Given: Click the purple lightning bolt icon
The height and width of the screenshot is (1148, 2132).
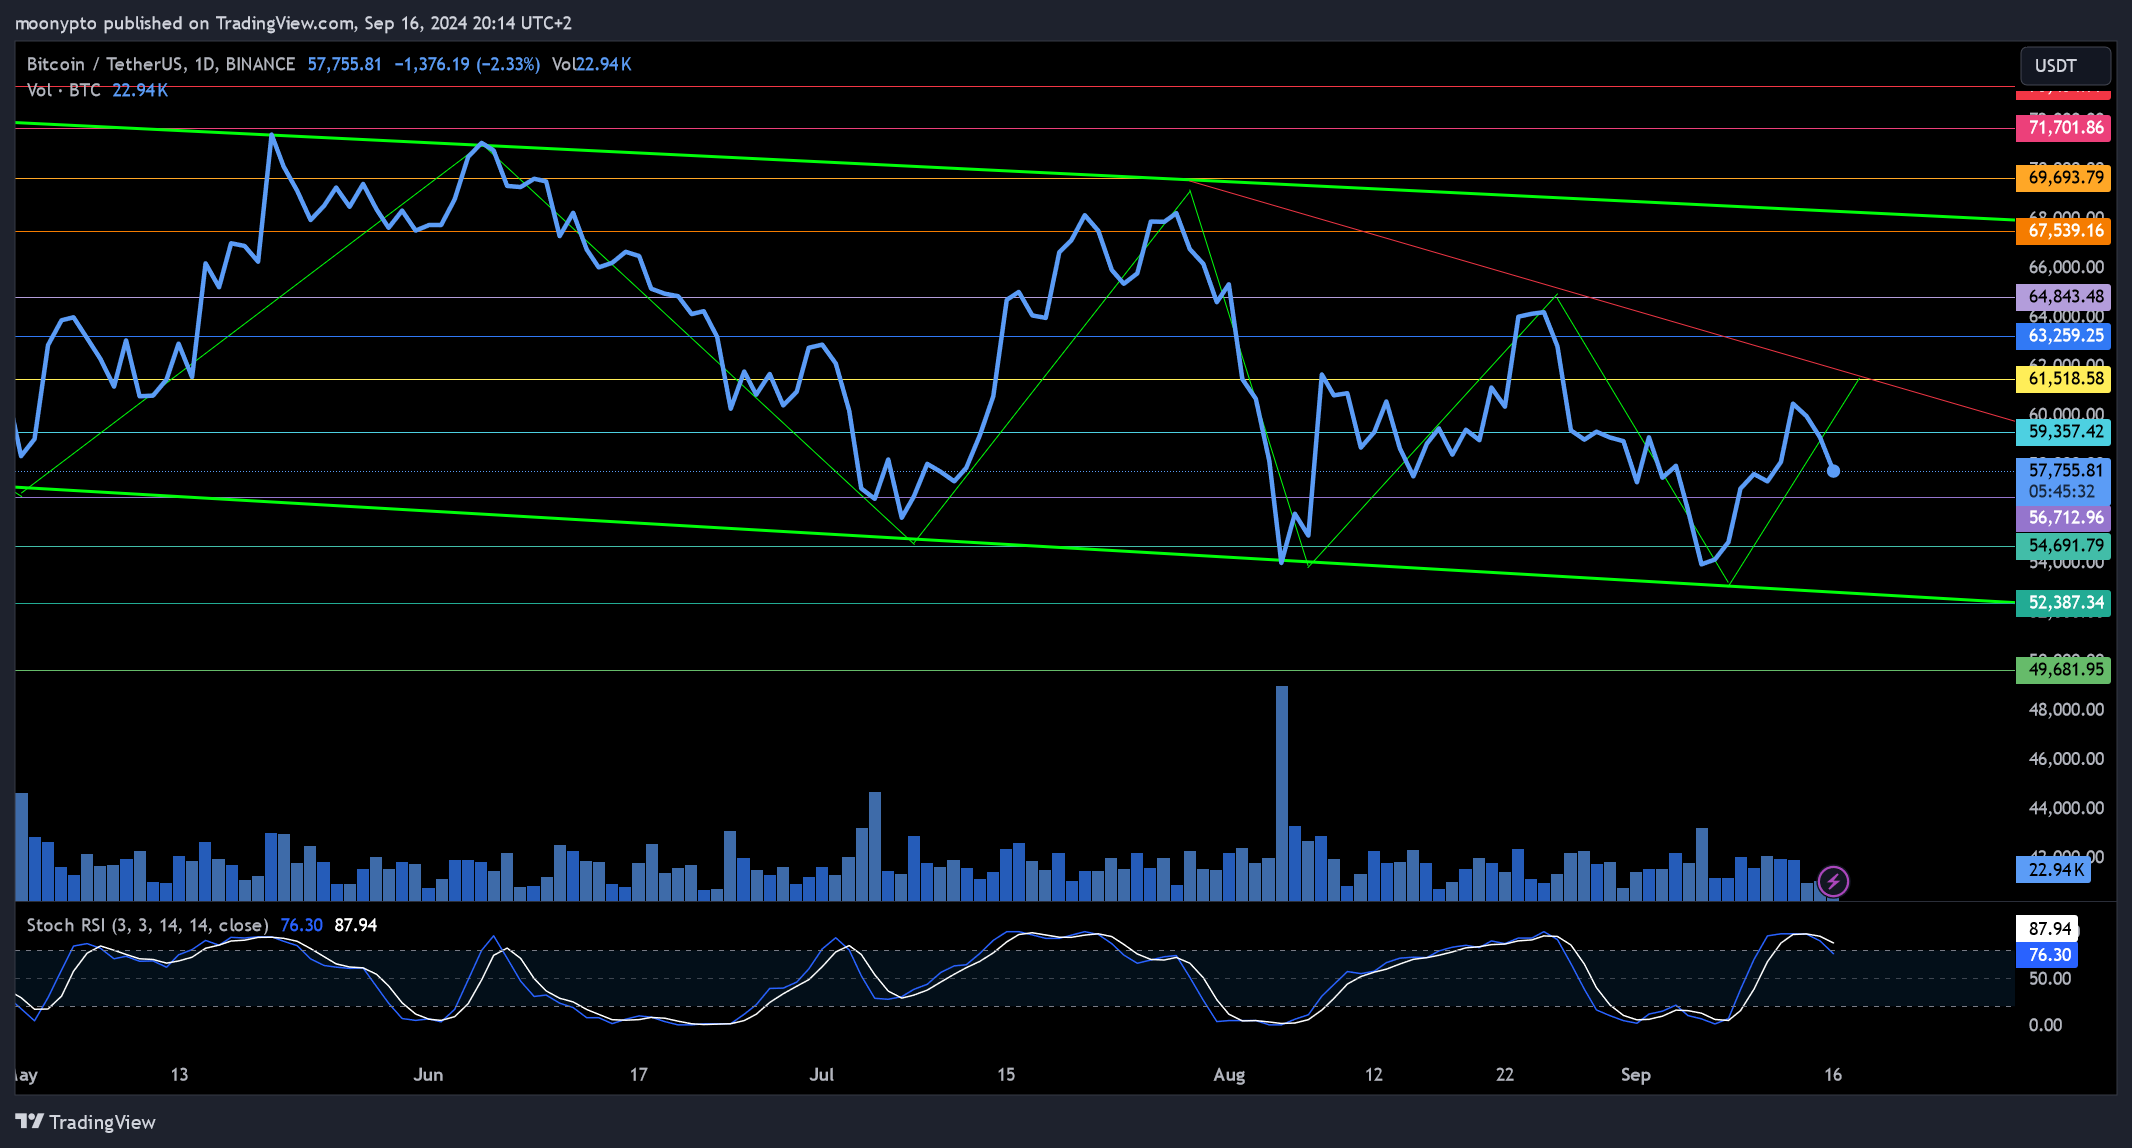Looking at the screenshot, I should point(1833,881).
